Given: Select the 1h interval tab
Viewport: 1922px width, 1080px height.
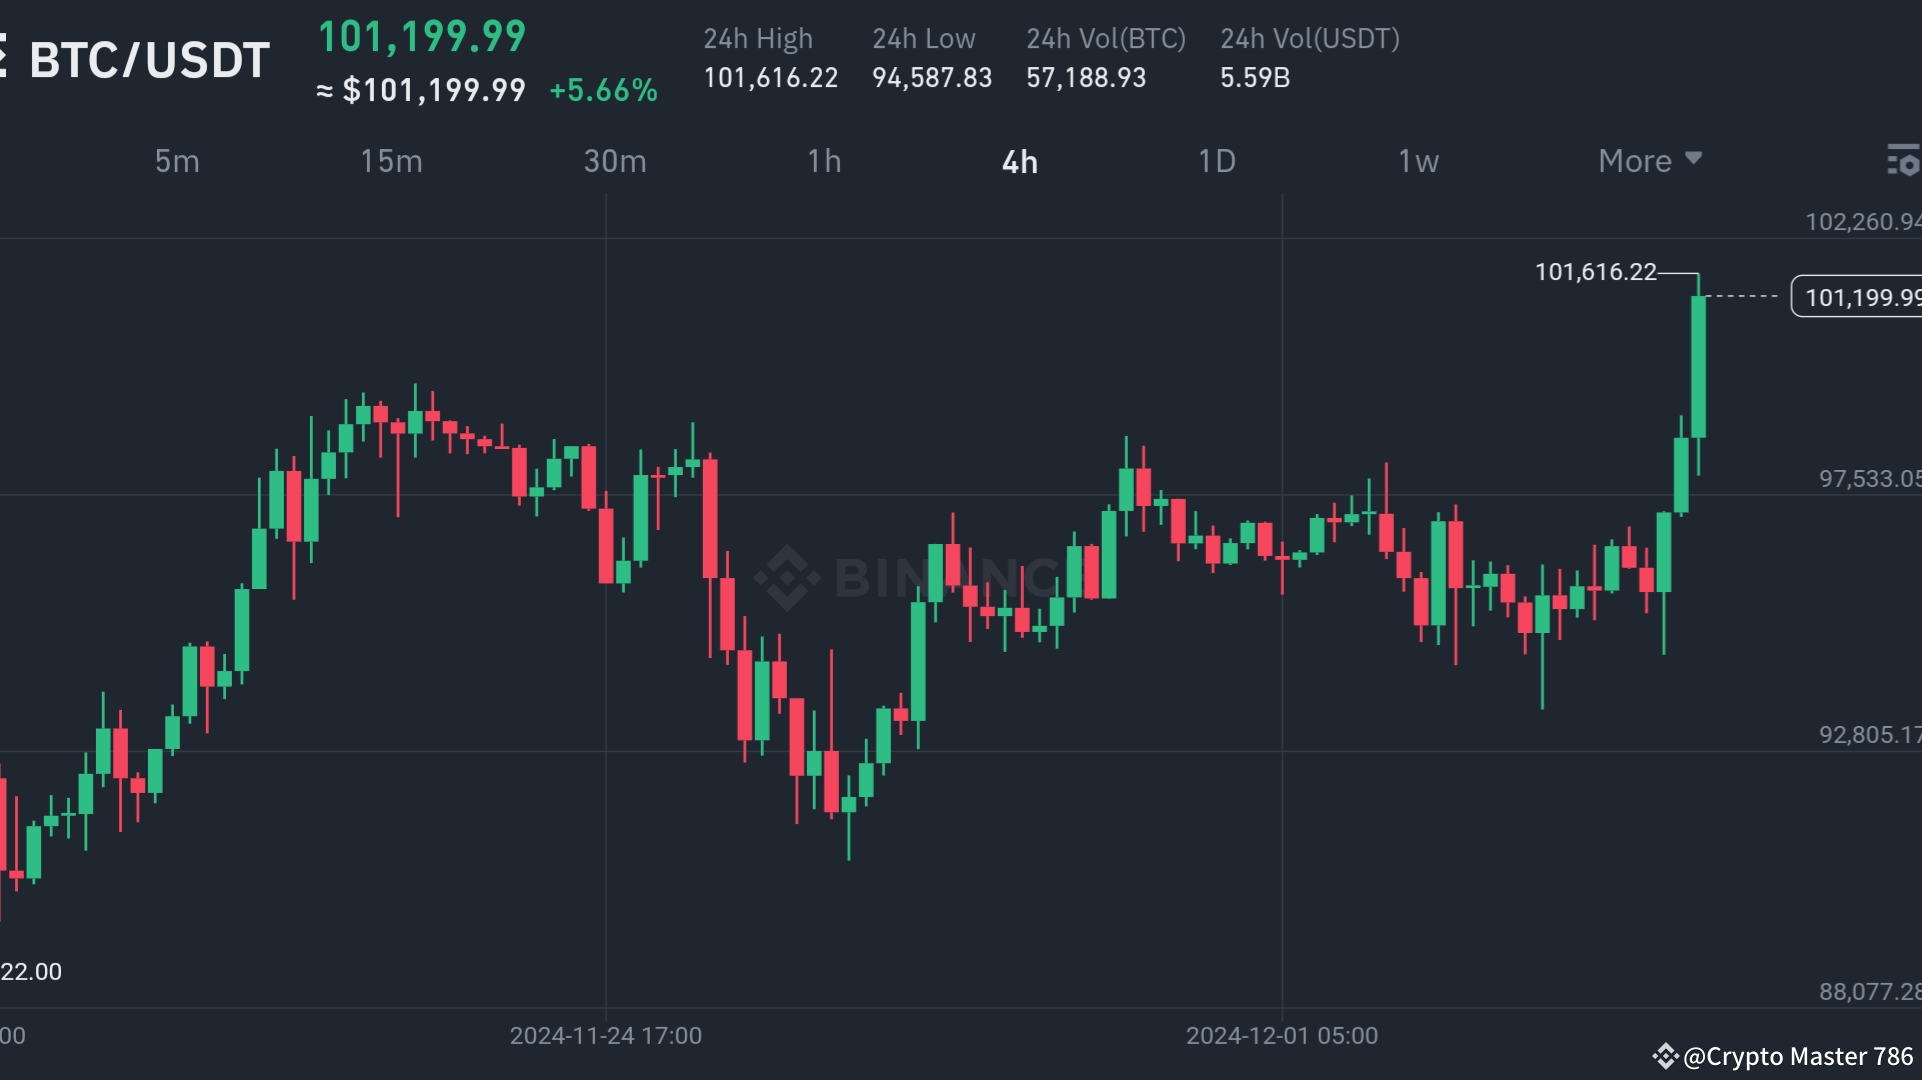Looking at the screenshot, I should 824,161.
